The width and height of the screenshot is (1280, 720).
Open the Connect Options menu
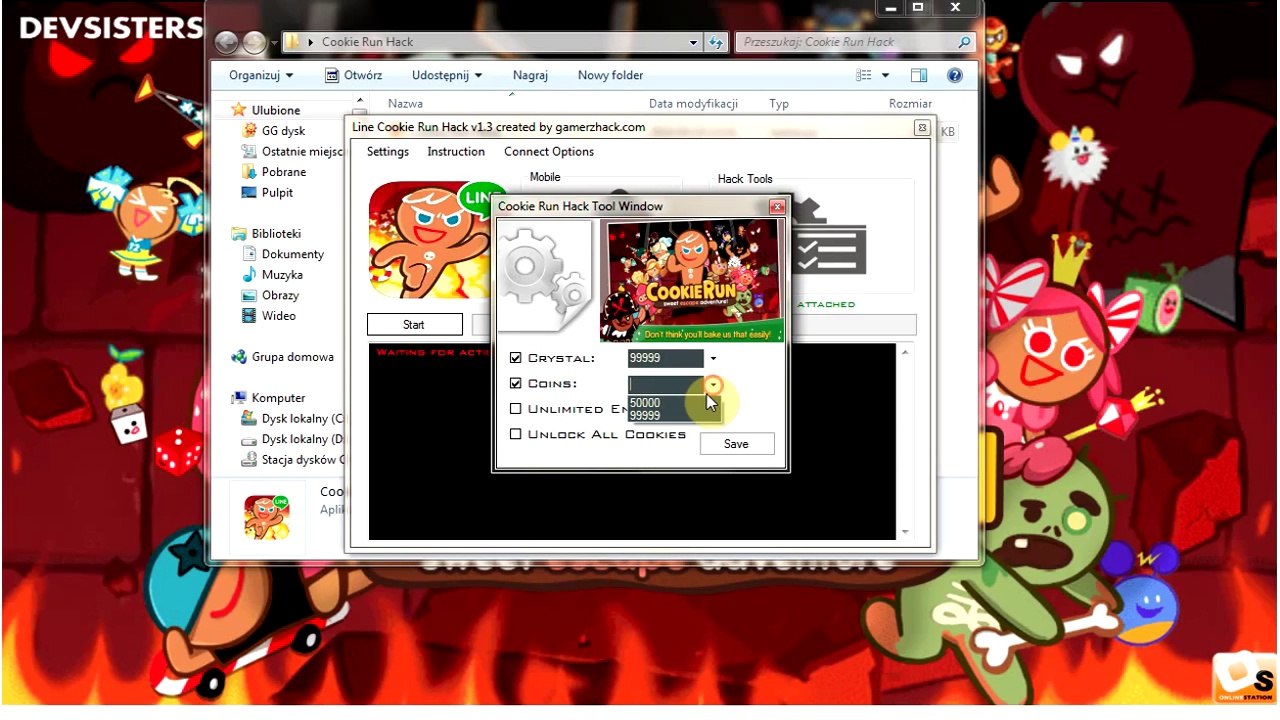548,151
